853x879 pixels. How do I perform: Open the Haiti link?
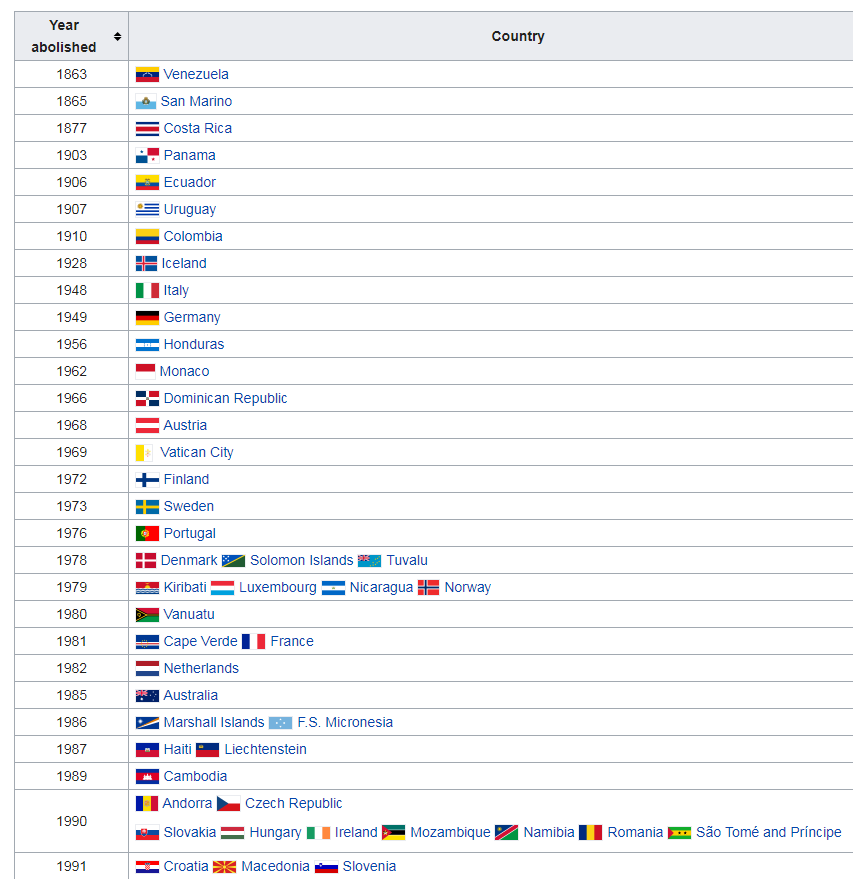[178, 750]
